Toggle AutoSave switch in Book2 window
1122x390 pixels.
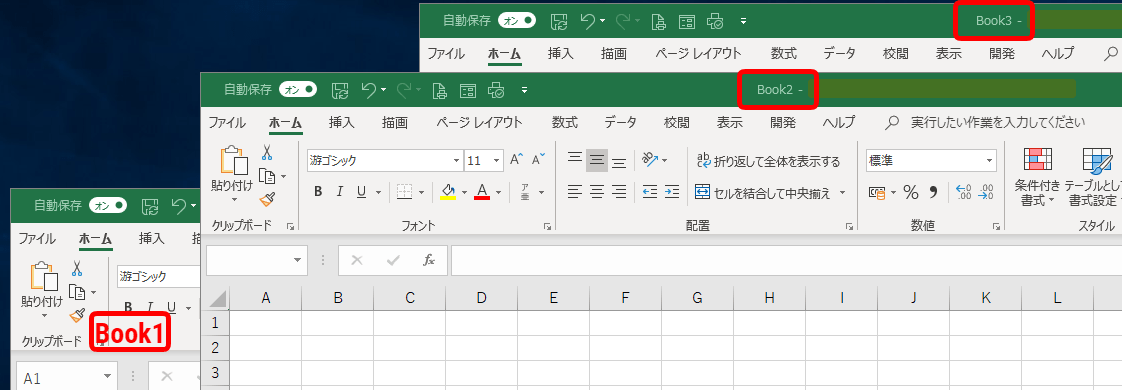(x=298, y=89)
